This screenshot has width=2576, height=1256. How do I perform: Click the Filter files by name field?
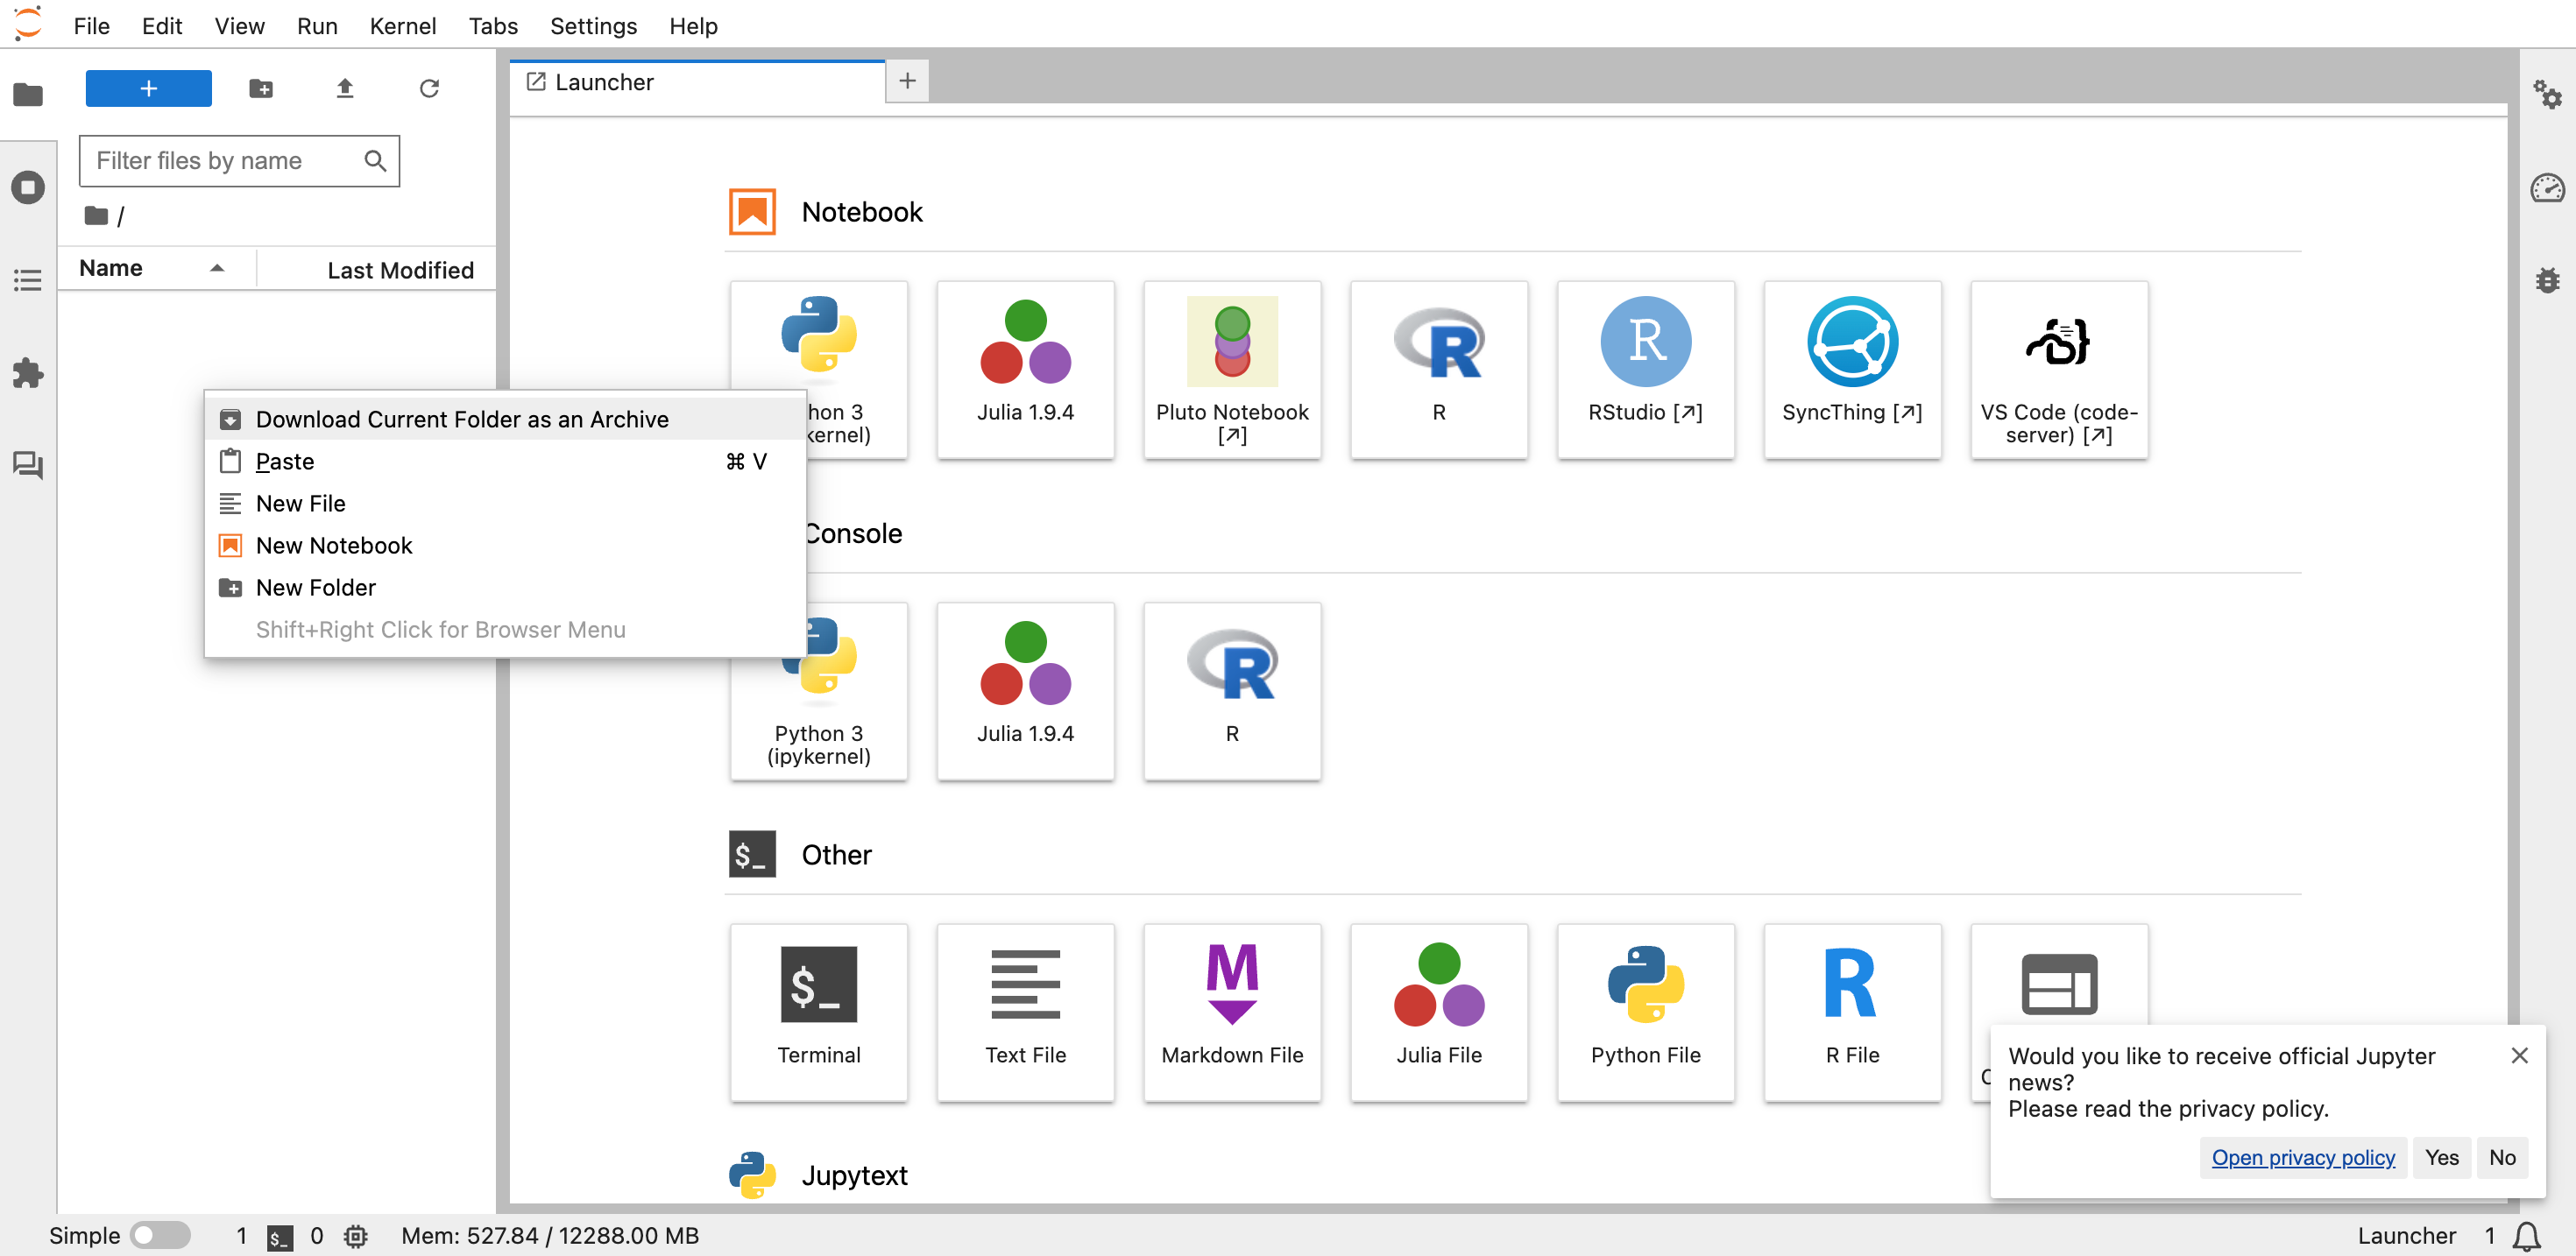click(x=239, y=161)
